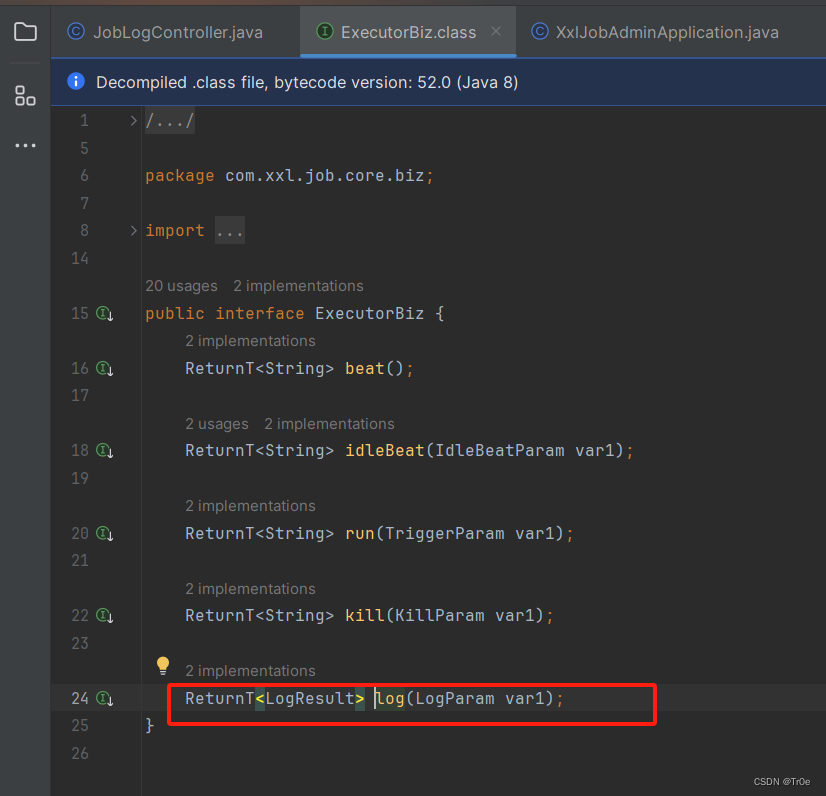Image resolution: width=826 pixels, height=796 pixels.
Task: Expand folded comment at line 1
Action: click(x=133, y=121)
